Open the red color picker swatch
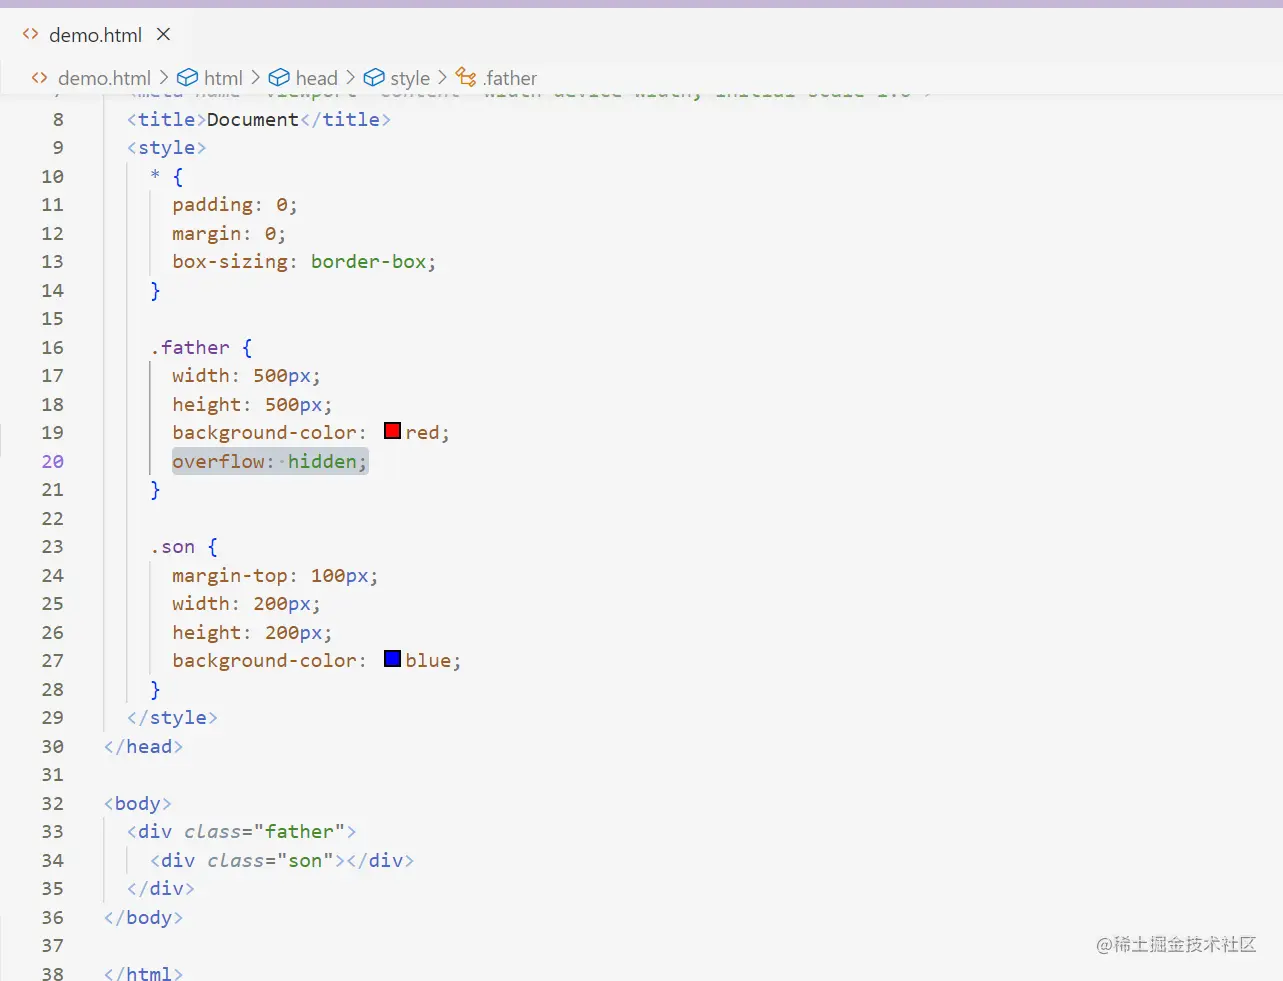This screenshot has width=1283, height=981. [x=392, y=431]
